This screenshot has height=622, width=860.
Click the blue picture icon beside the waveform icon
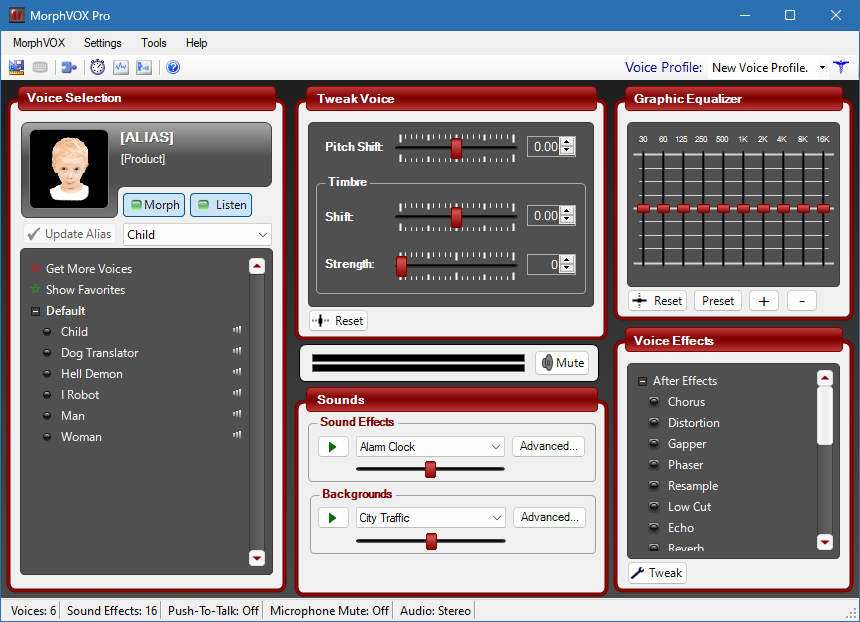pos(144,67)
